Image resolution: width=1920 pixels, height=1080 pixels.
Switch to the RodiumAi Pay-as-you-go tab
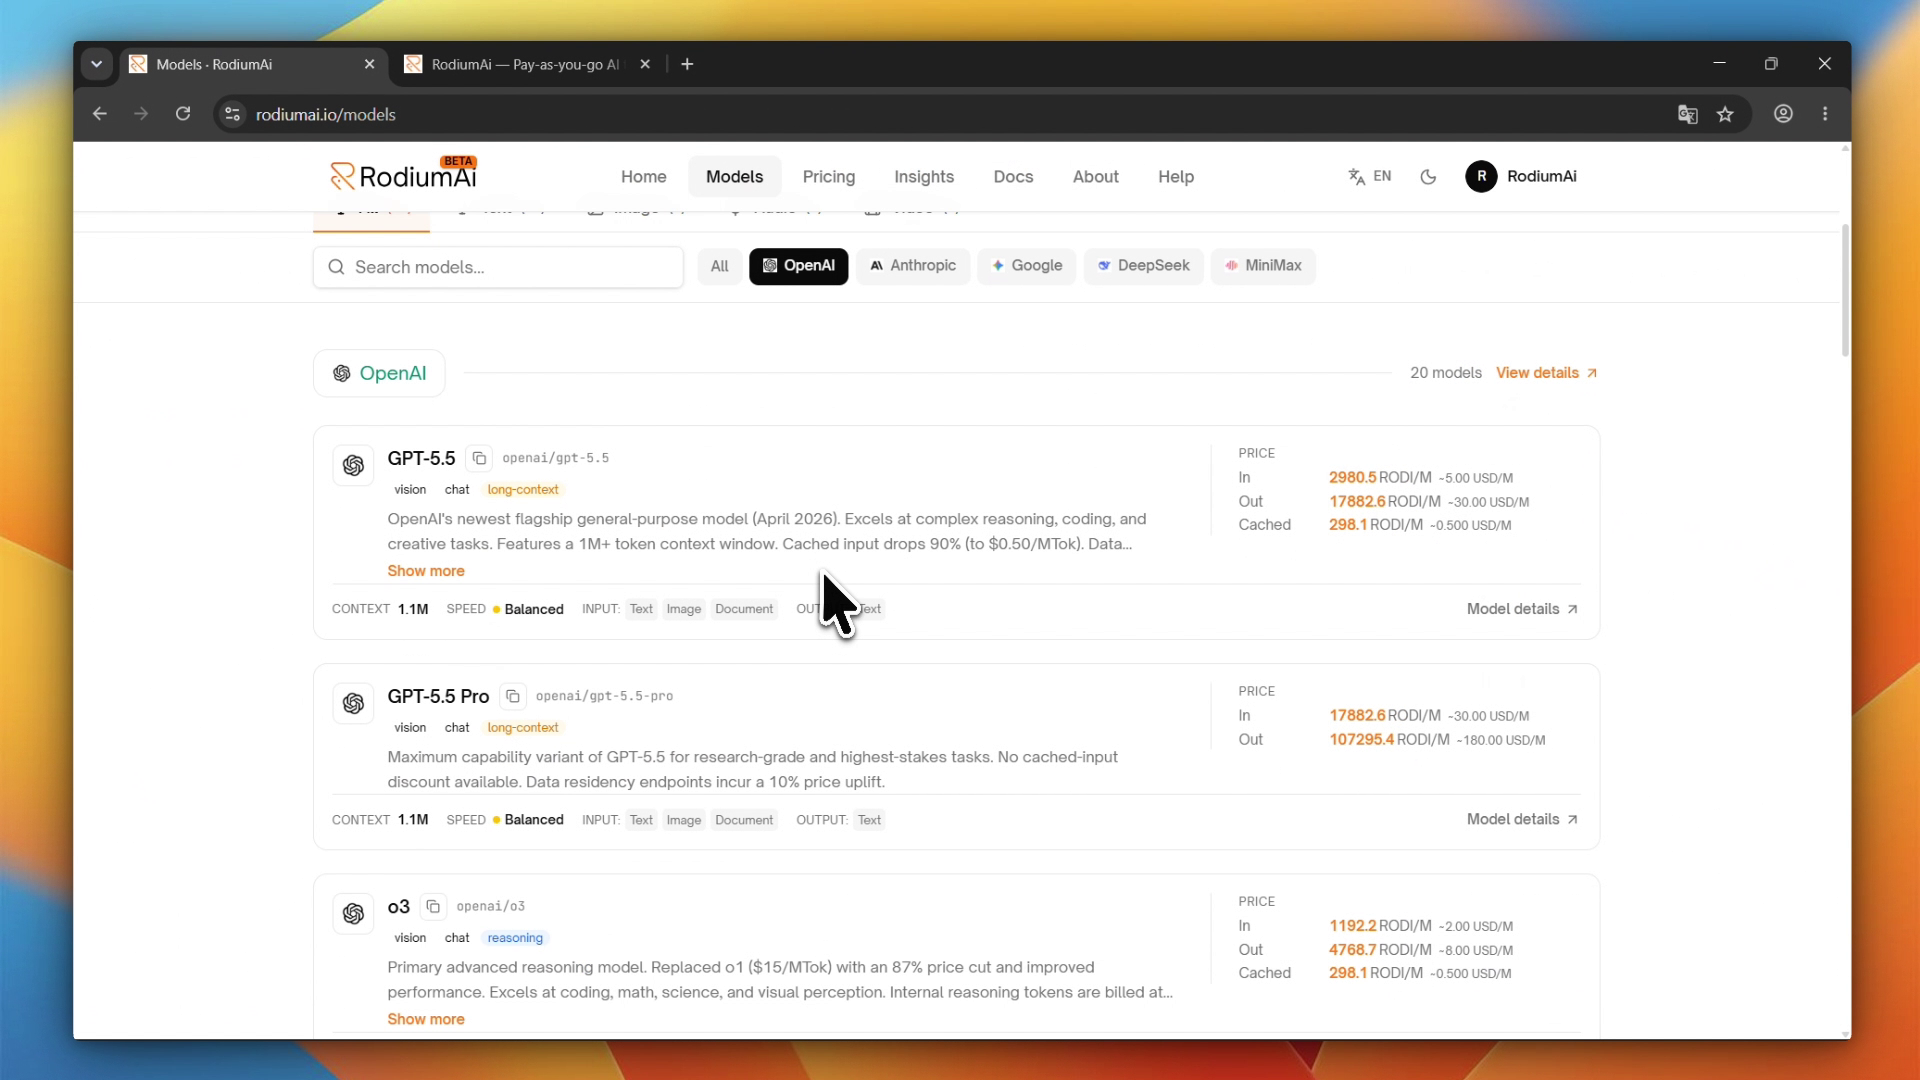click(x=526, y=64)
